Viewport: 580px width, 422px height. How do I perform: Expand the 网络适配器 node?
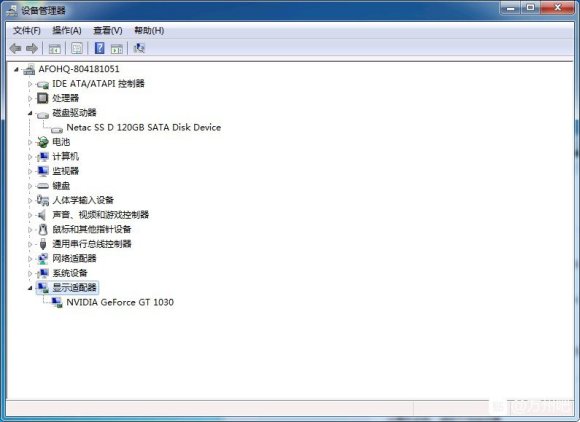coord(30,259)
